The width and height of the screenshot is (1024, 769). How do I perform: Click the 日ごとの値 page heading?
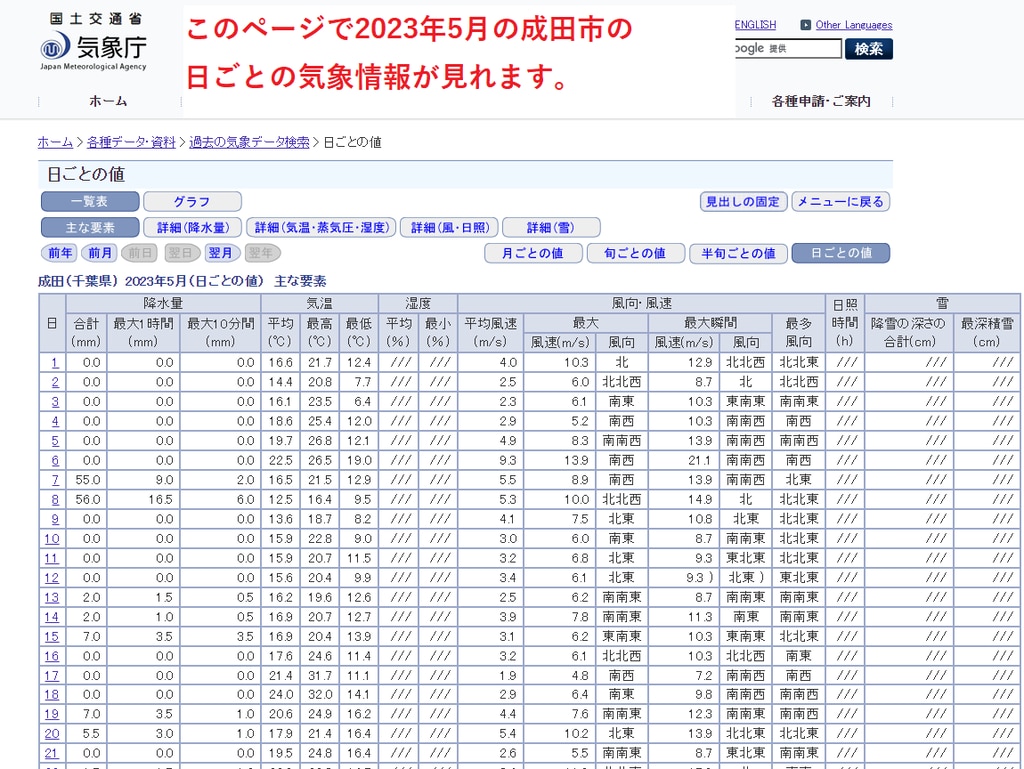[x=86, y=174]
